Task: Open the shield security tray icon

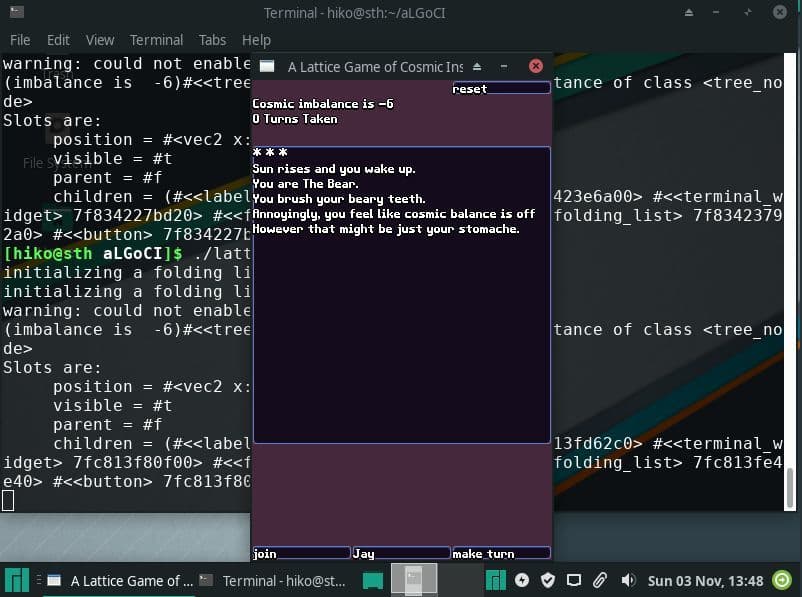Action: pos(548,580)
